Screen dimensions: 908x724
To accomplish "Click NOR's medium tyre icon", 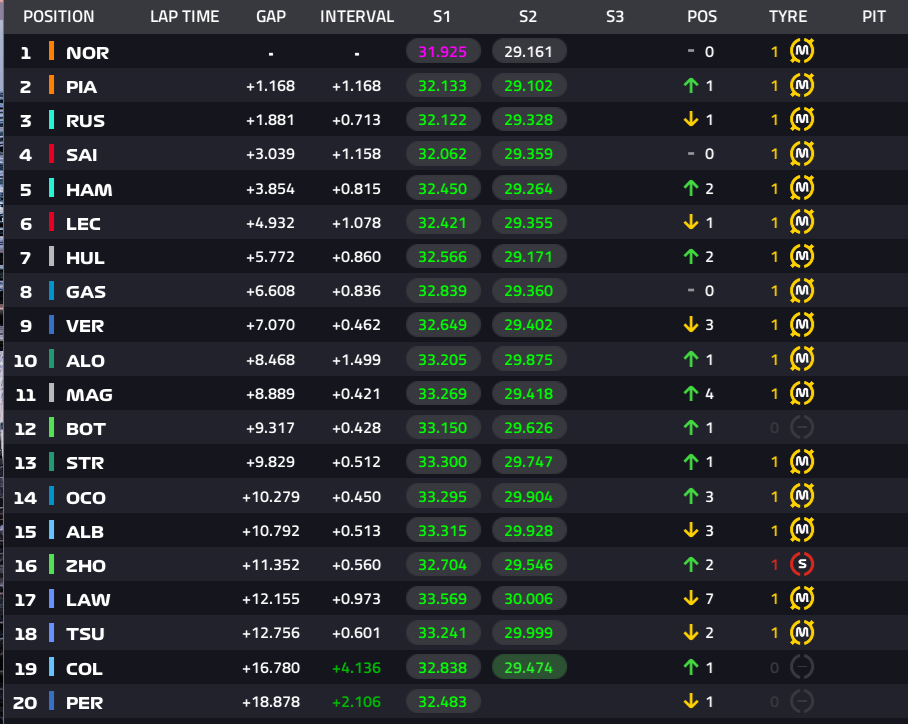I will [x=802, y=51].
